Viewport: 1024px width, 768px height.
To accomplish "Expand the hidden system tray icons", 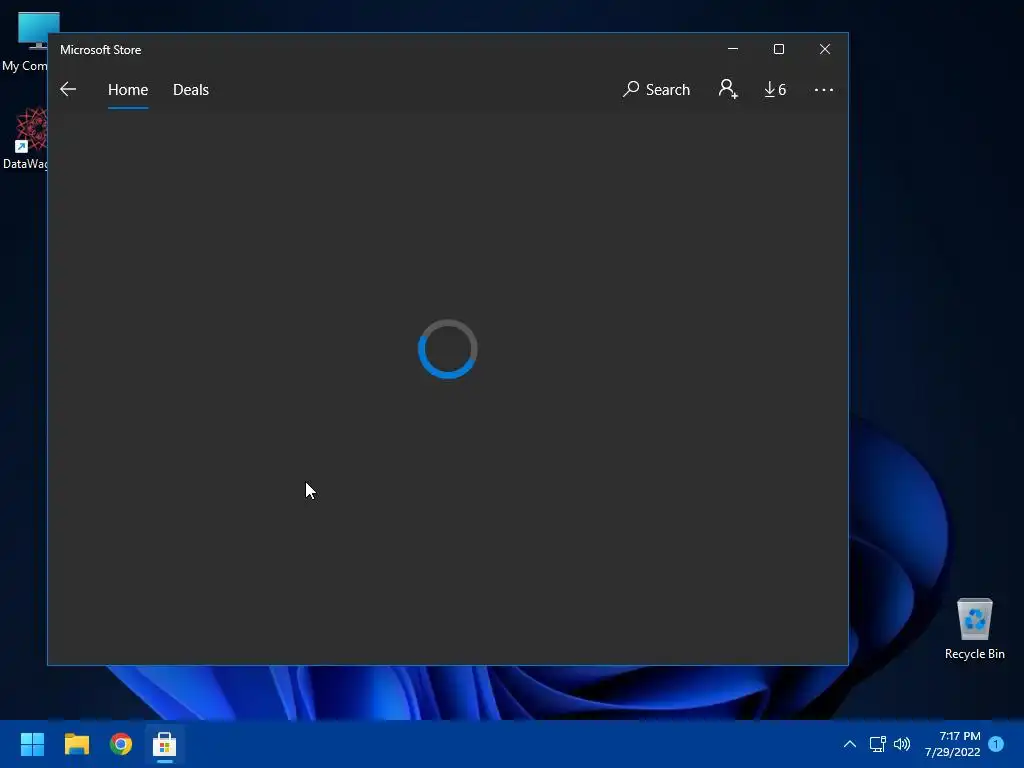I will pyautogui.click(x=850, y=744).
